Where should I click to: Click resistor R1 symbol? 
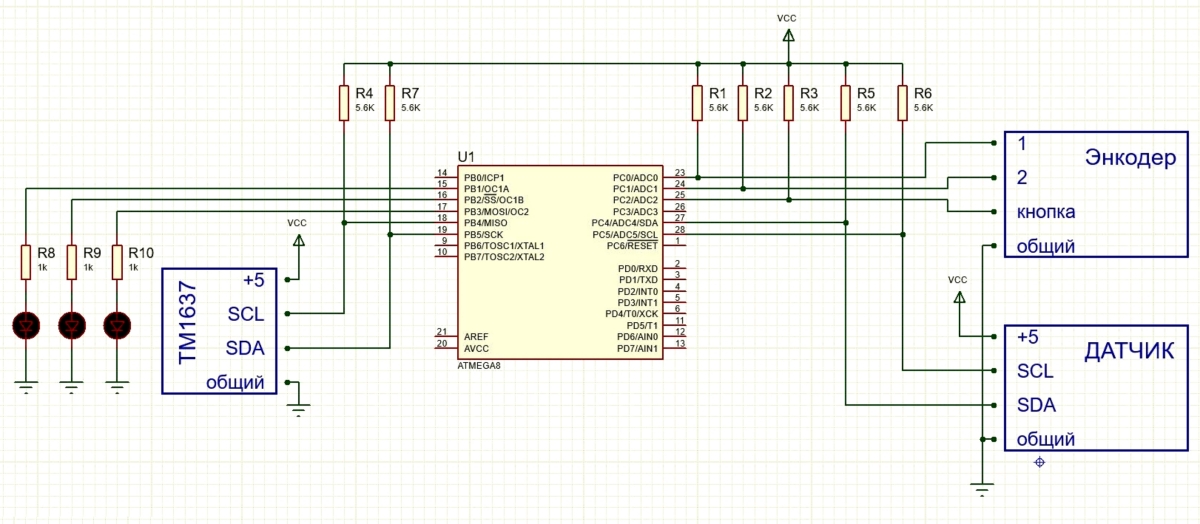pyautogui.click(x=697, y=103)
